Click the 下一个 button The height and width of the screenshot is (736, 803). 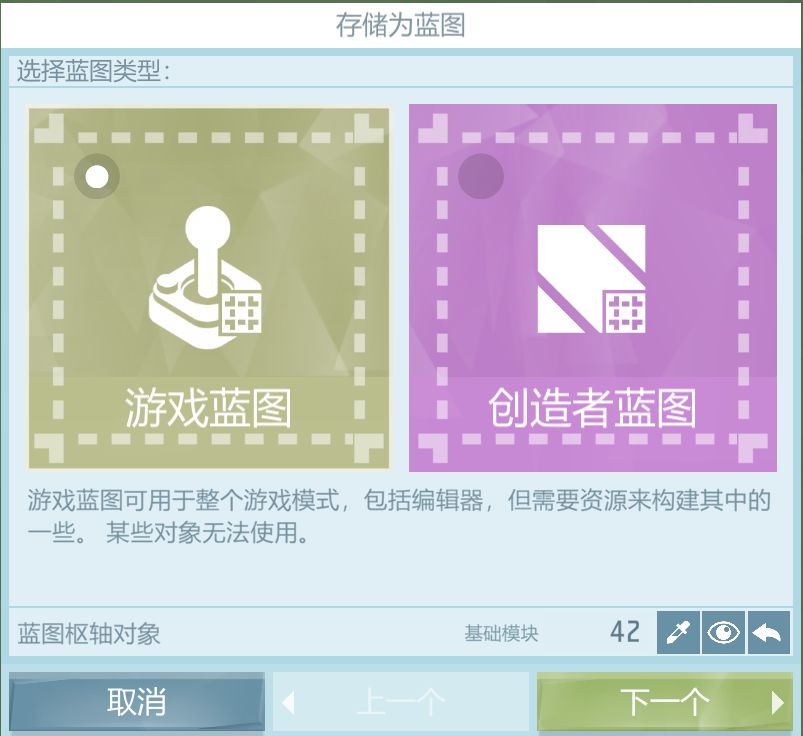coord(664,702)
